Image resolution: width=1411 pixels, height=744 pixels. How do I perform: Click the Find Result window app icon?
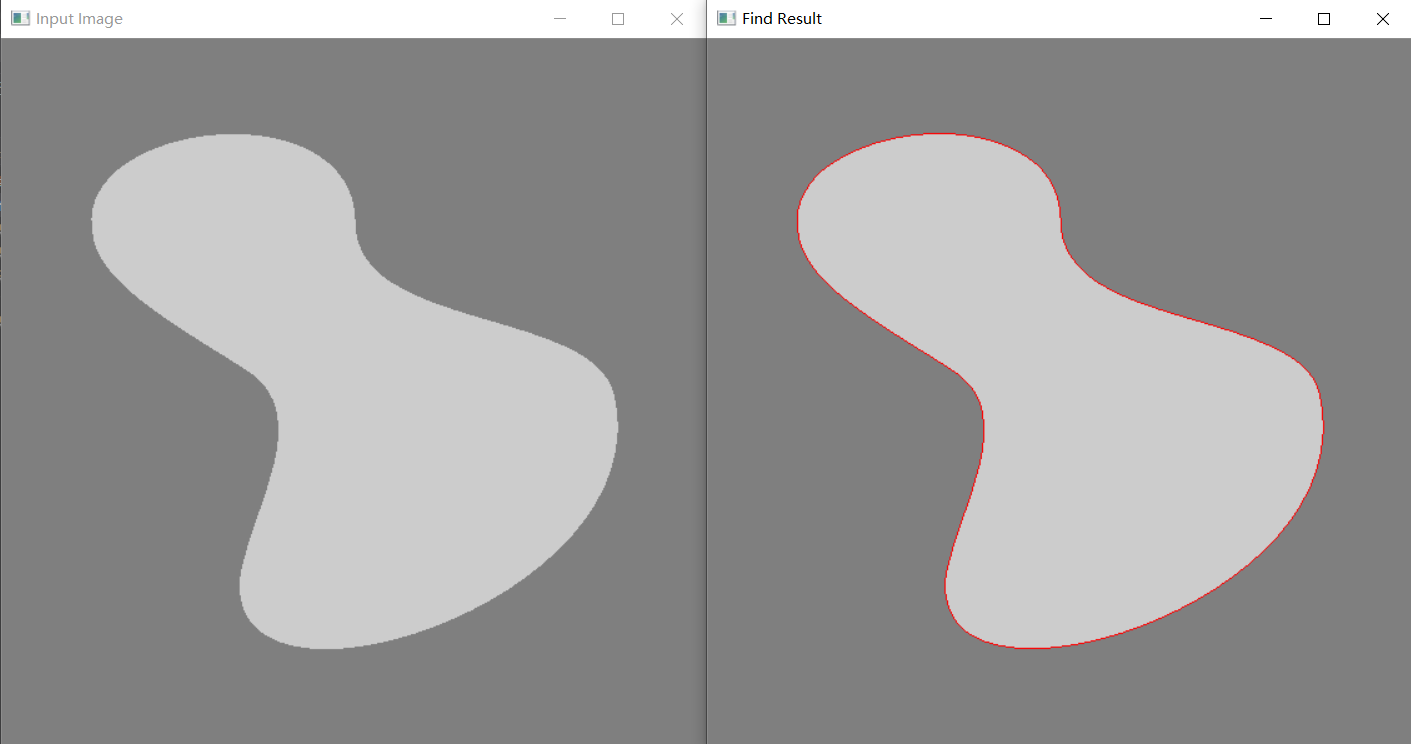(727, 19)
